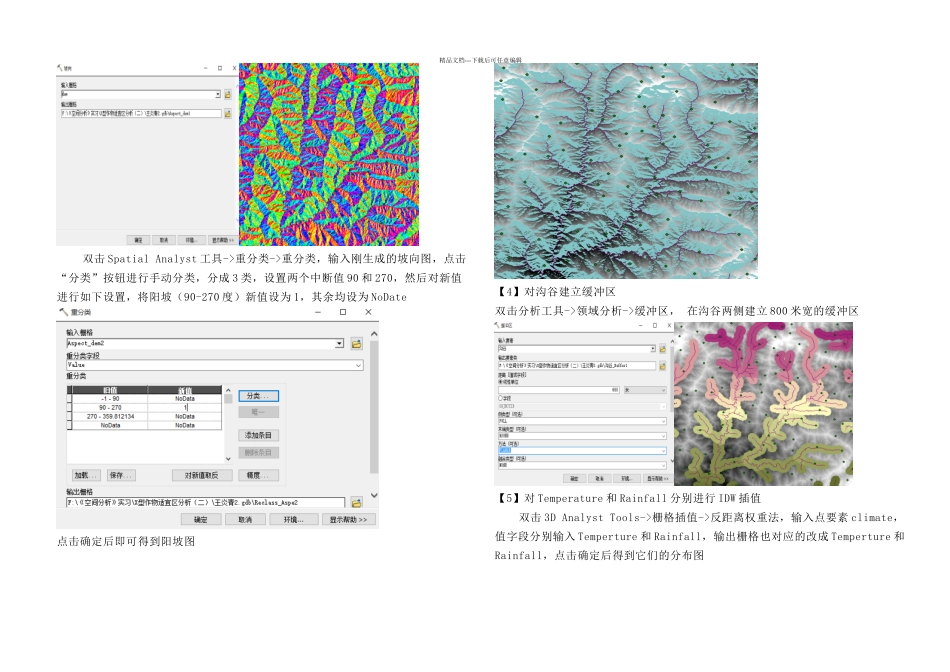Open dissolve type dropdown in Buffer dialog
Image resolution: width=950 pixels, height=672 pixels.
point(663,465)
